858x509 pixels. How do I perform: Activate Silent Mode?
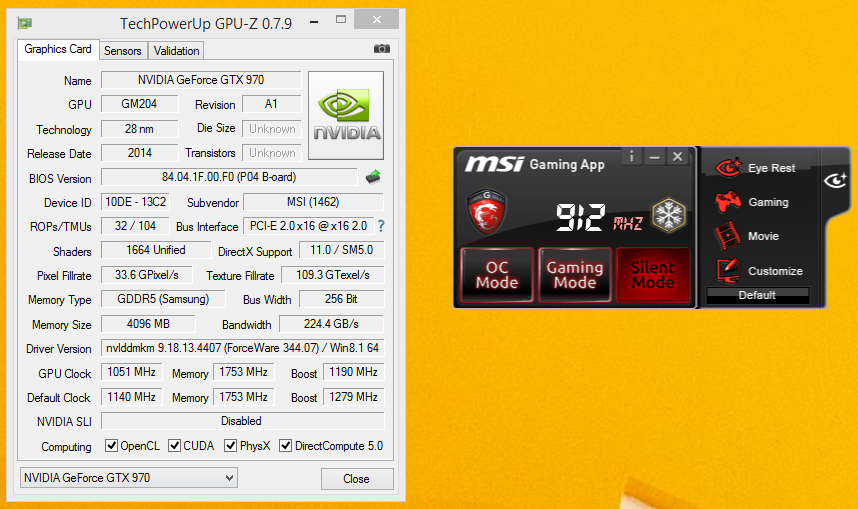(653, 275)
